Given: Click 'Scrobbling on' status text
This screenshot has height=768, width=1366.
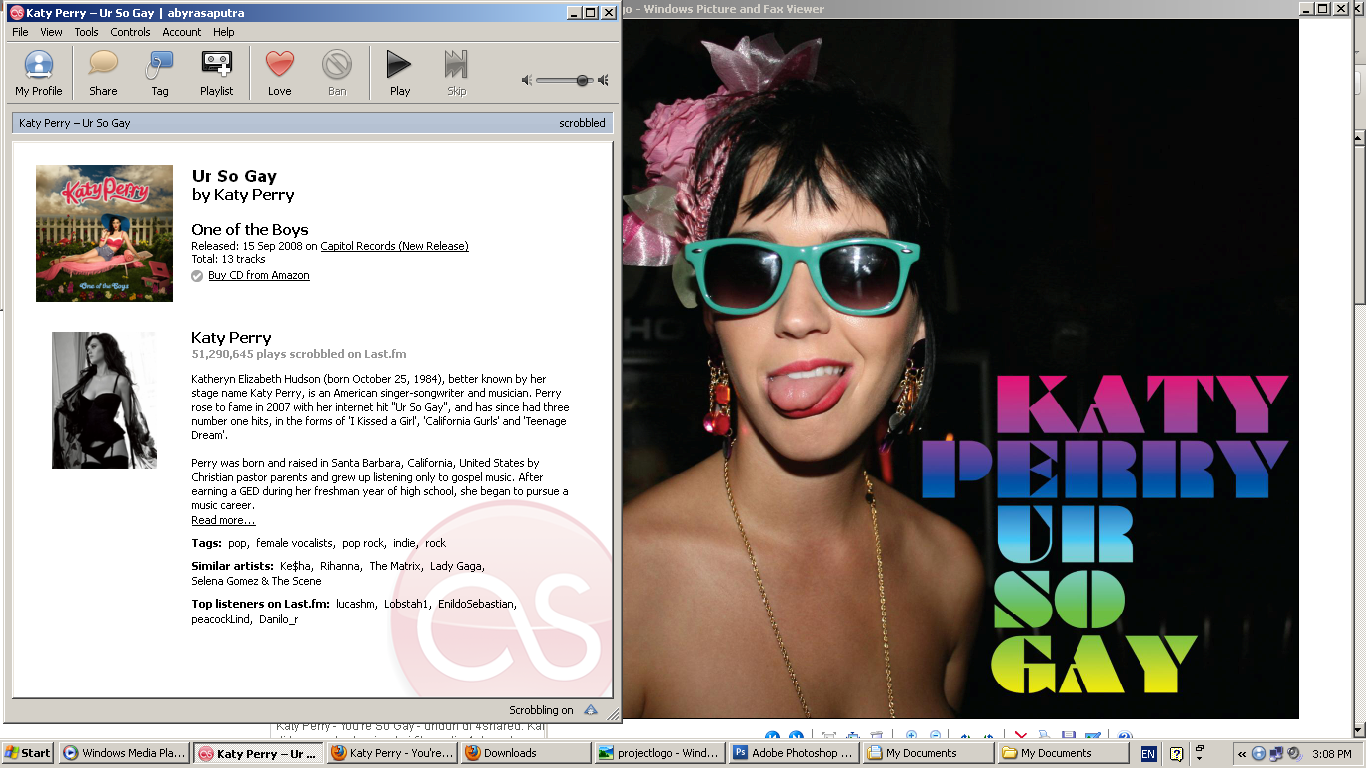Looking at the screenshot, I should 541,710.
